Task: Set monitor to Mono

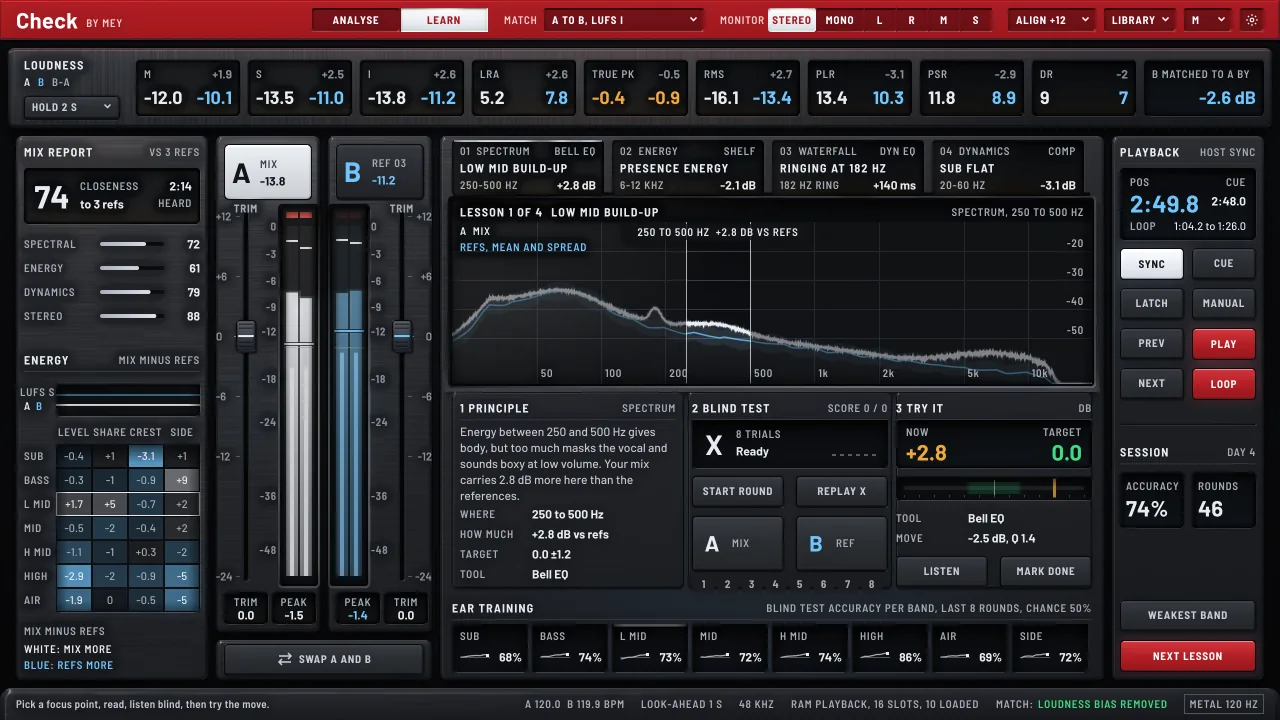Action: (840, 20)
